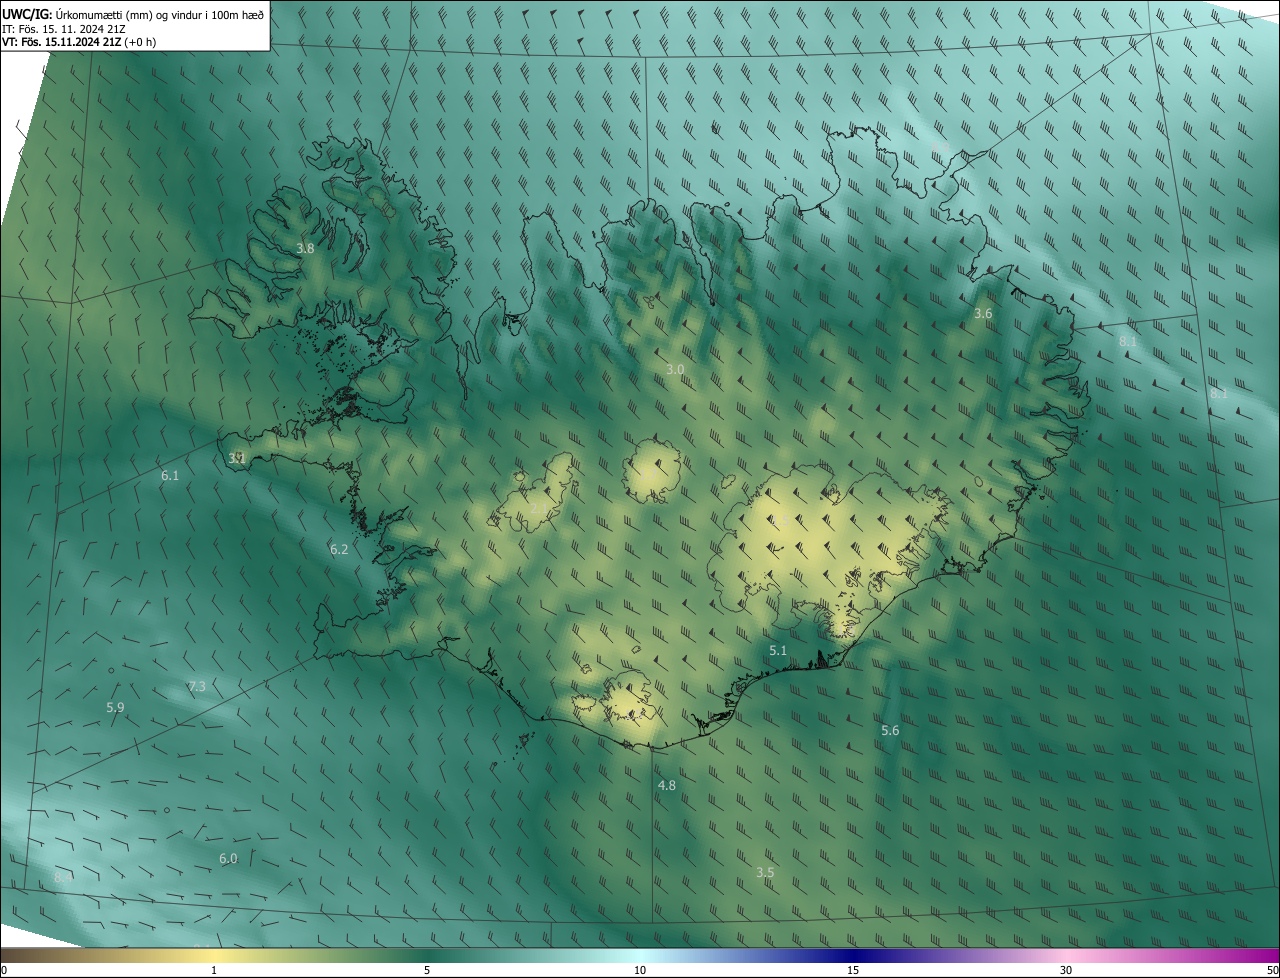Screen dimensions: 1280x978
Task: Click the 5.6 value off the southeast coast
Action: point(890,732)
